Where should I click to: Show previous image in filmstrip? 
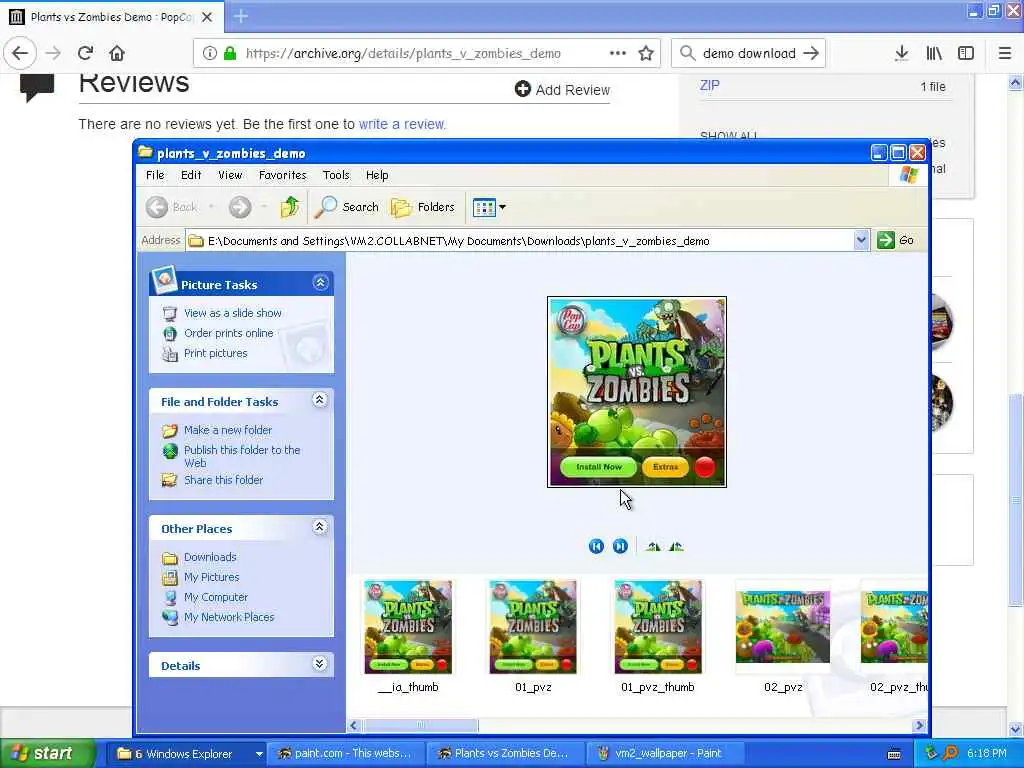click(x=596, y=547)
